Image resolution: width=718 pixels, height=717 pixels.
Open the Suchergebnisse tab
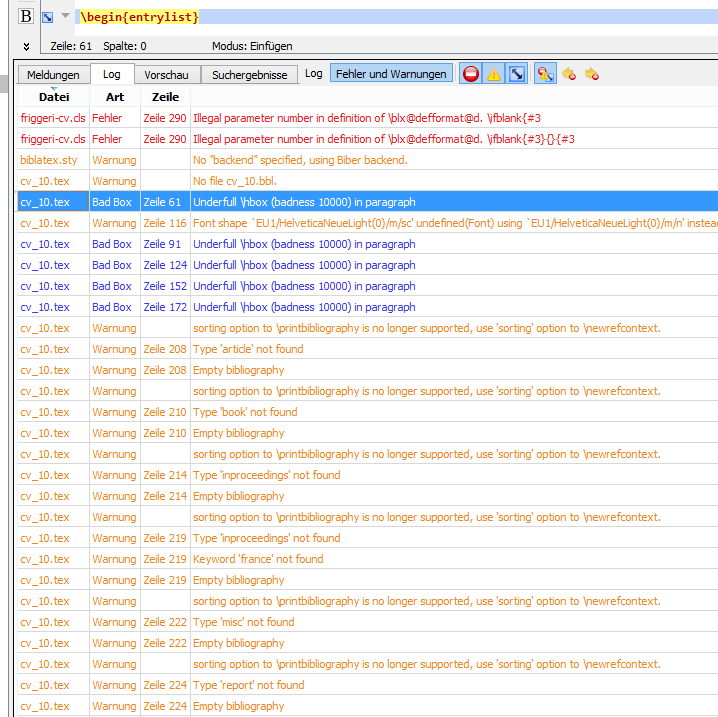250,75
